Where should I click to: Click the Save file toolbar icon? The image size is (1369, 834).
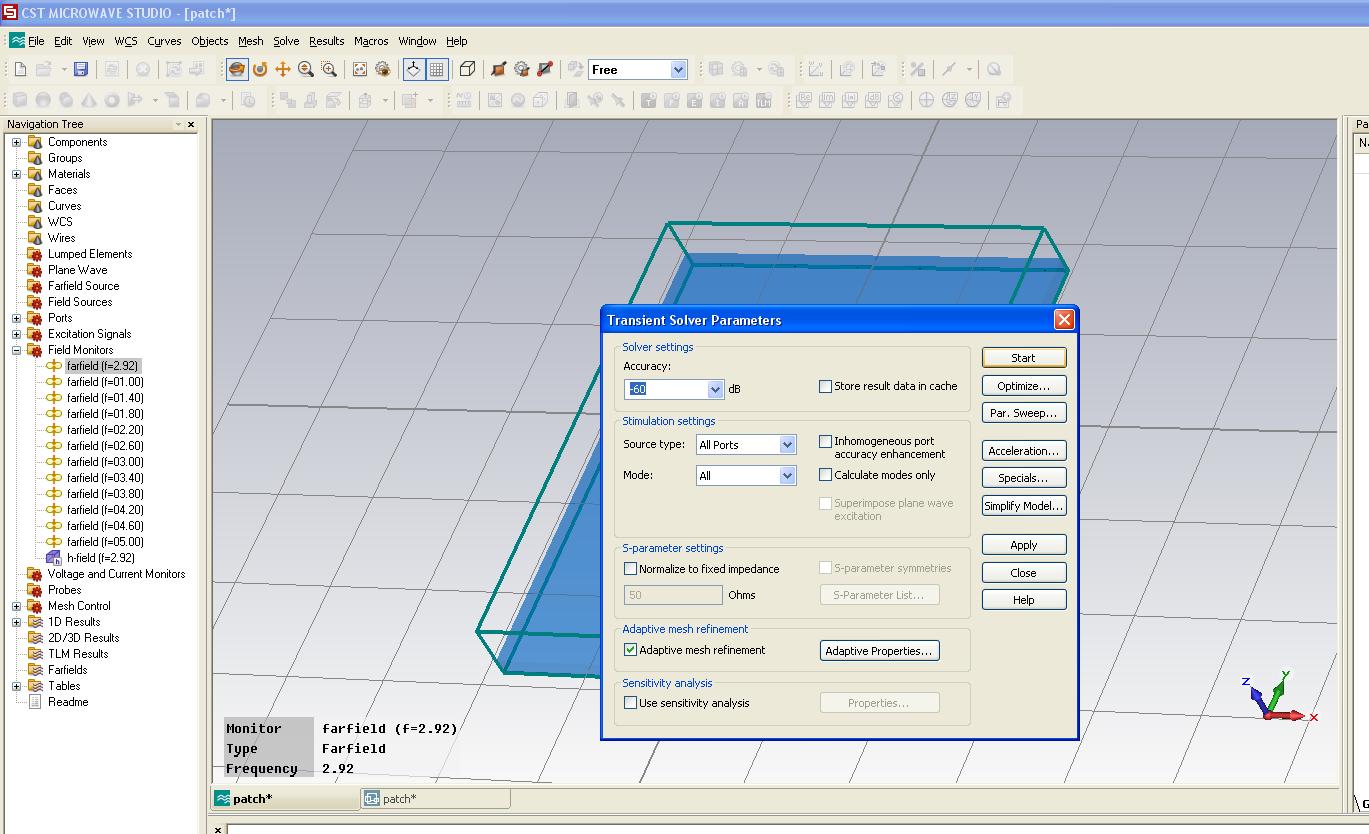coord(81,69)
